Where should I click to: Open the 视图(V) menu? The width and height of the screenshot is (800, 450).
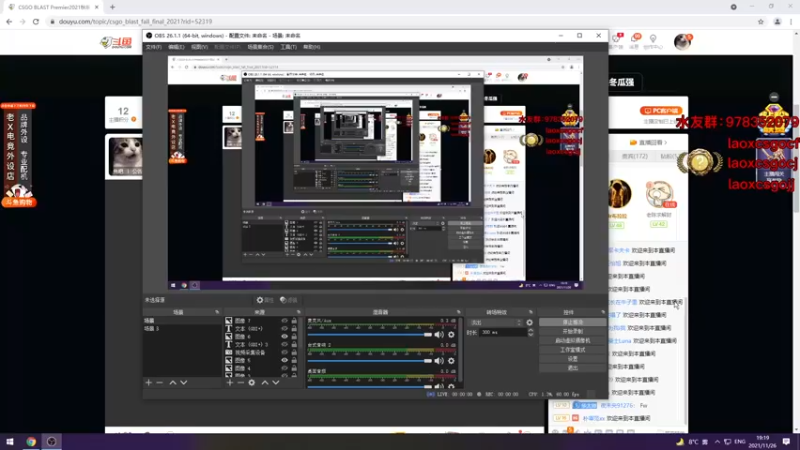pos(199,47)
